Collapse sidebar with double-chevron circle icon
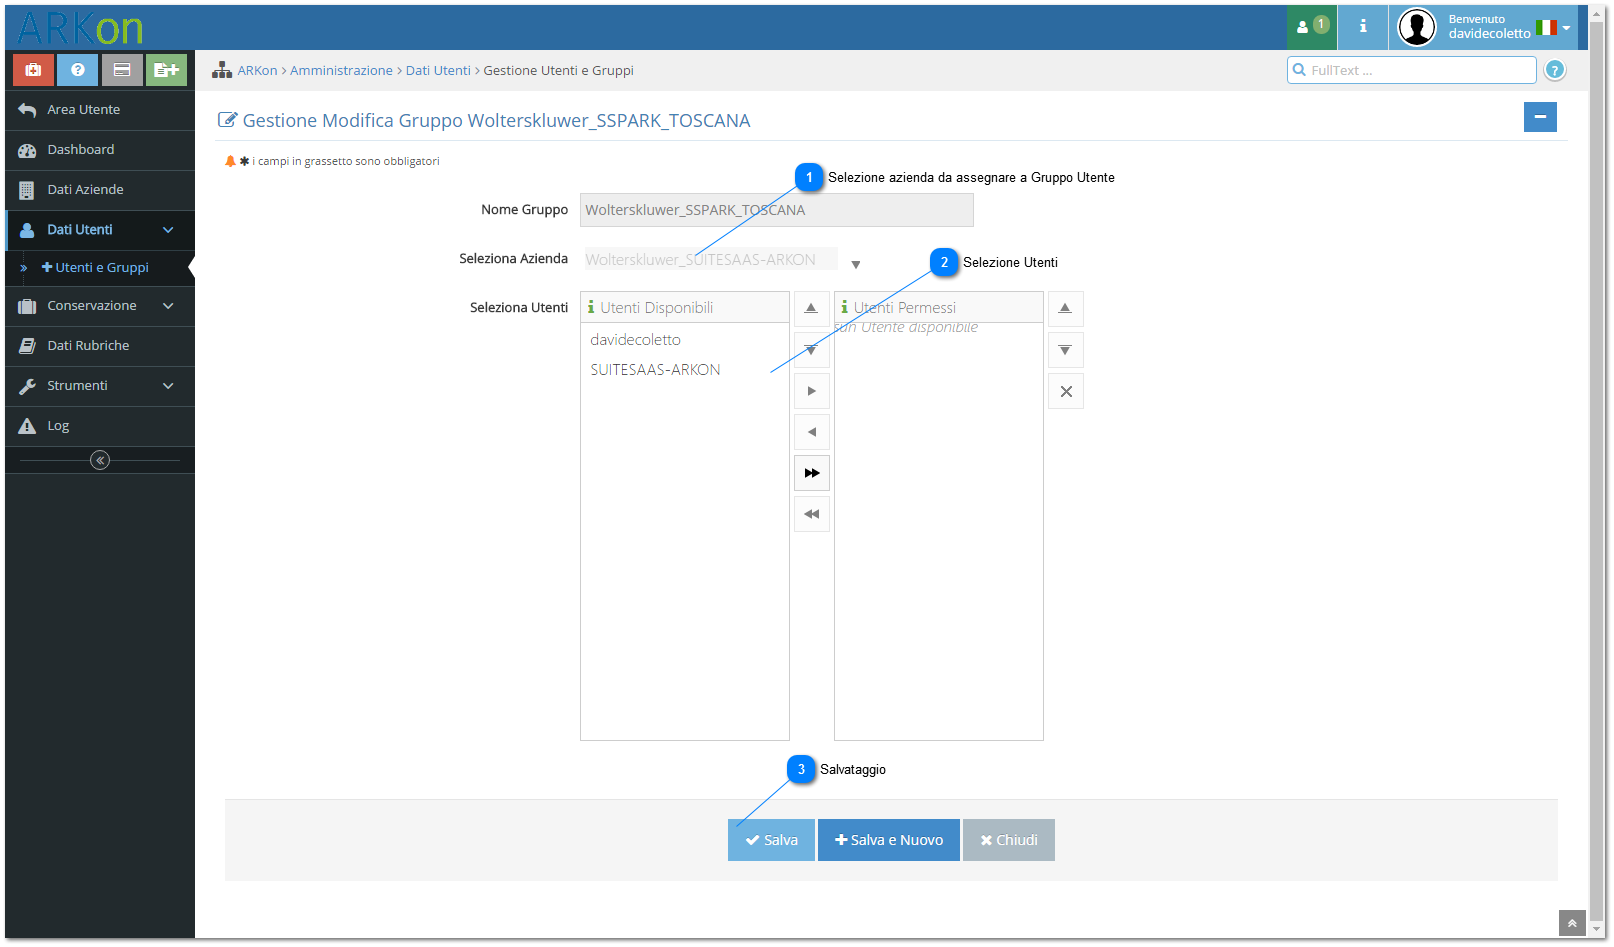 [100, 460]
